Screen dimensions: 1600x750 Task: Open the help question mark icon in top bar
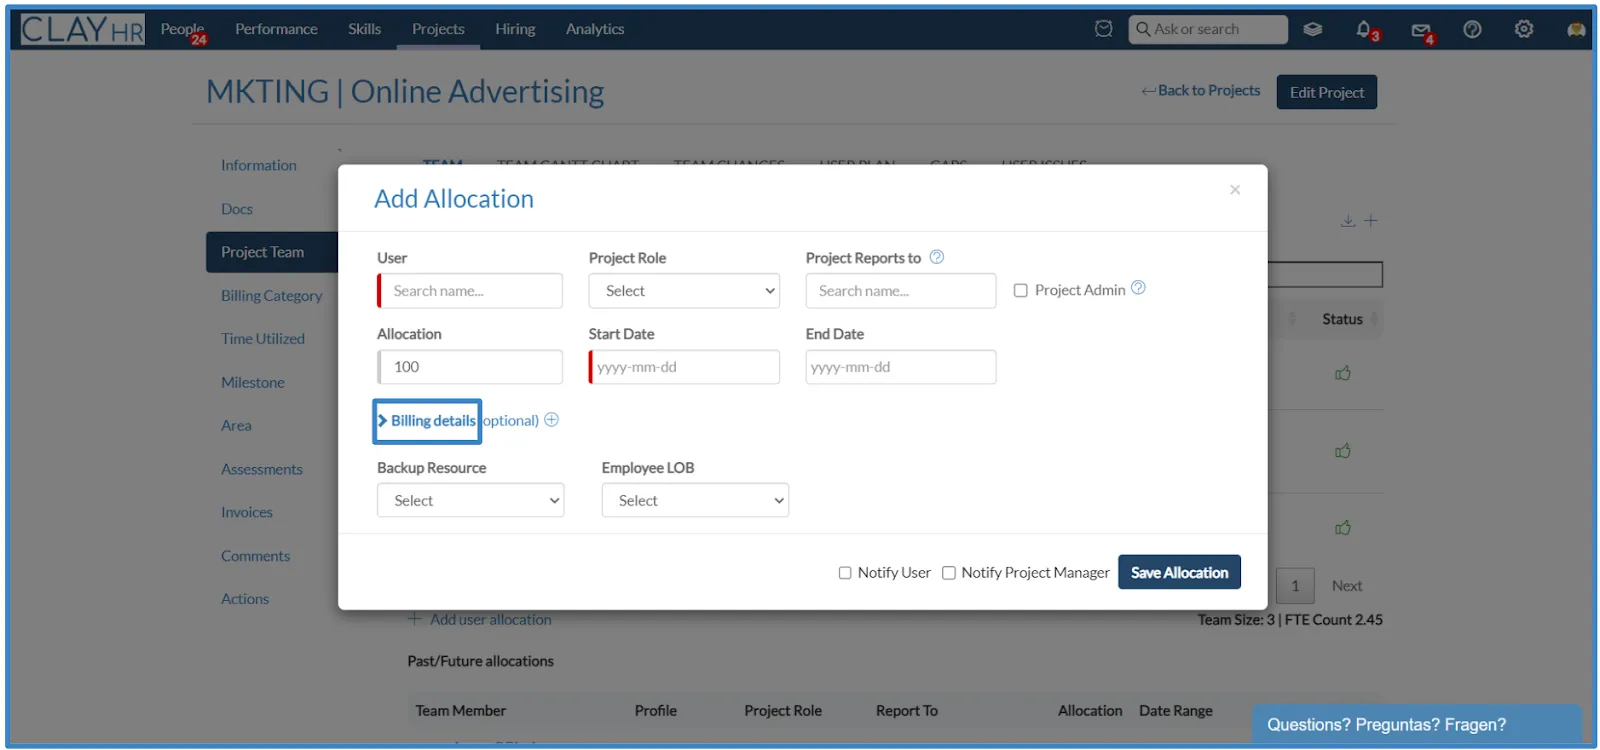tap(1472, 29)
